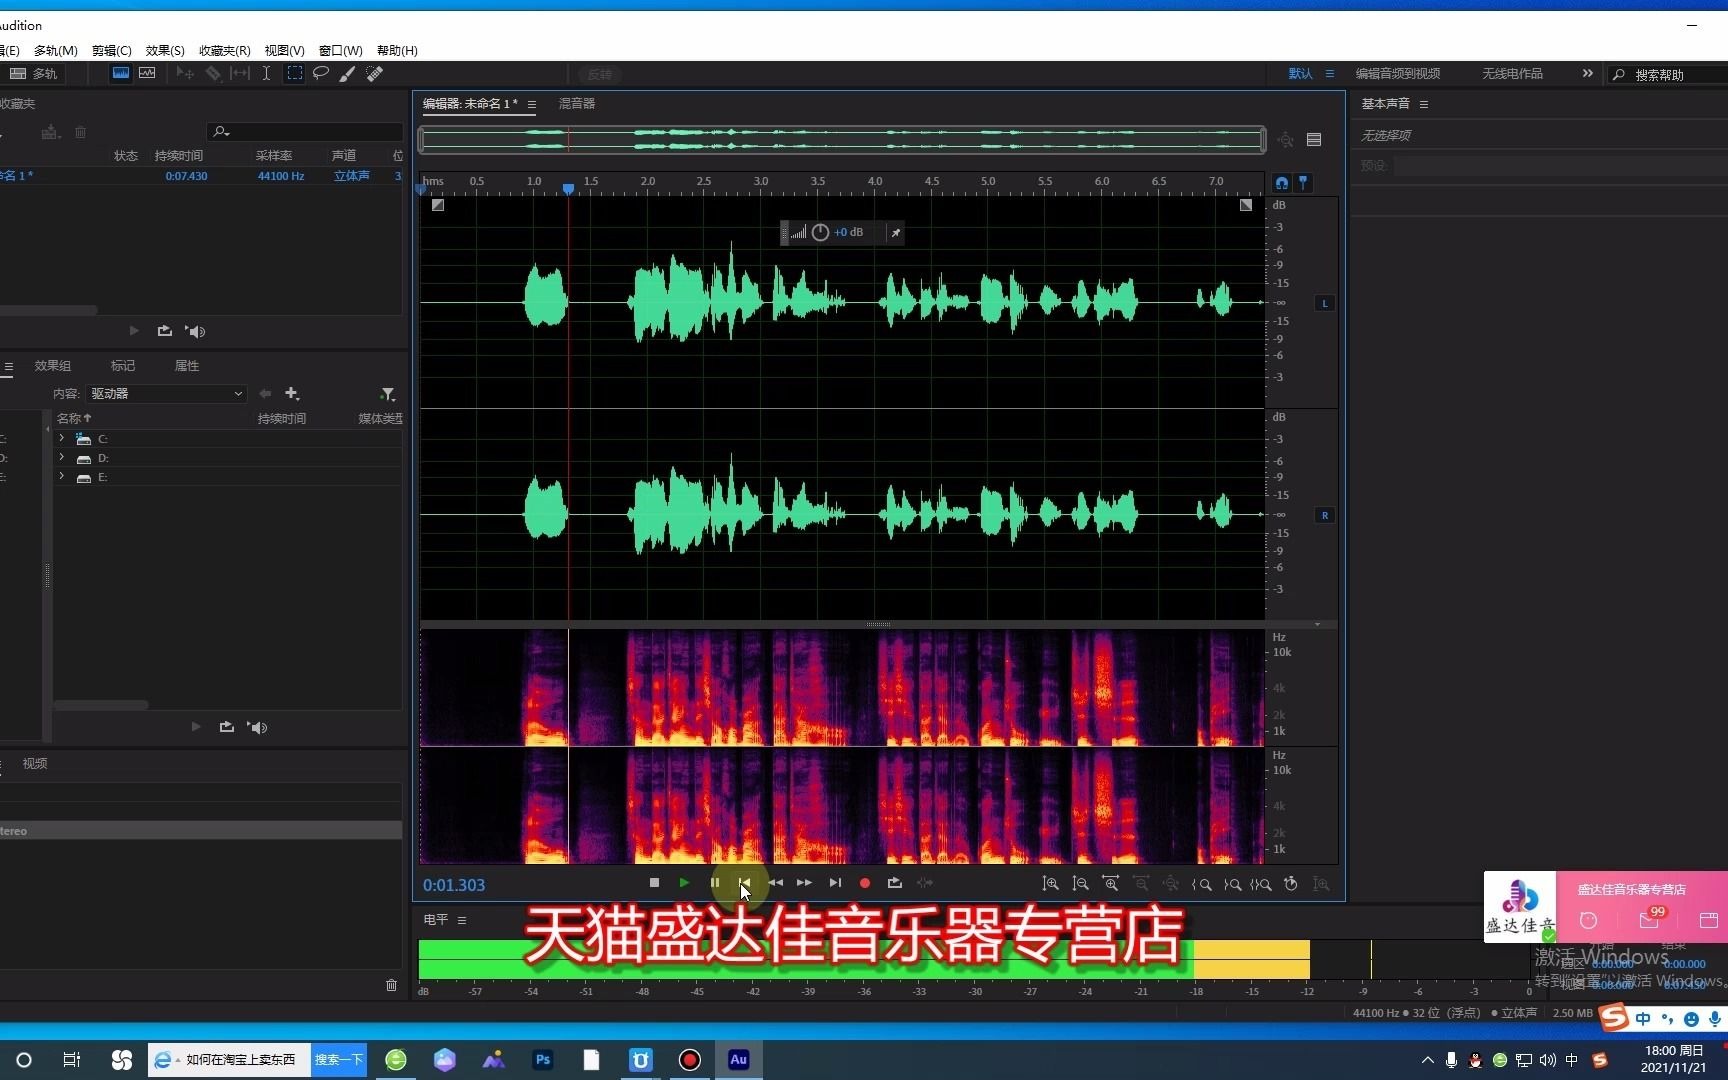Image resolution: width=1728 pixels, height=1080 pixels.
Task: Move playhead to next marker
Action: click(835, 883)
